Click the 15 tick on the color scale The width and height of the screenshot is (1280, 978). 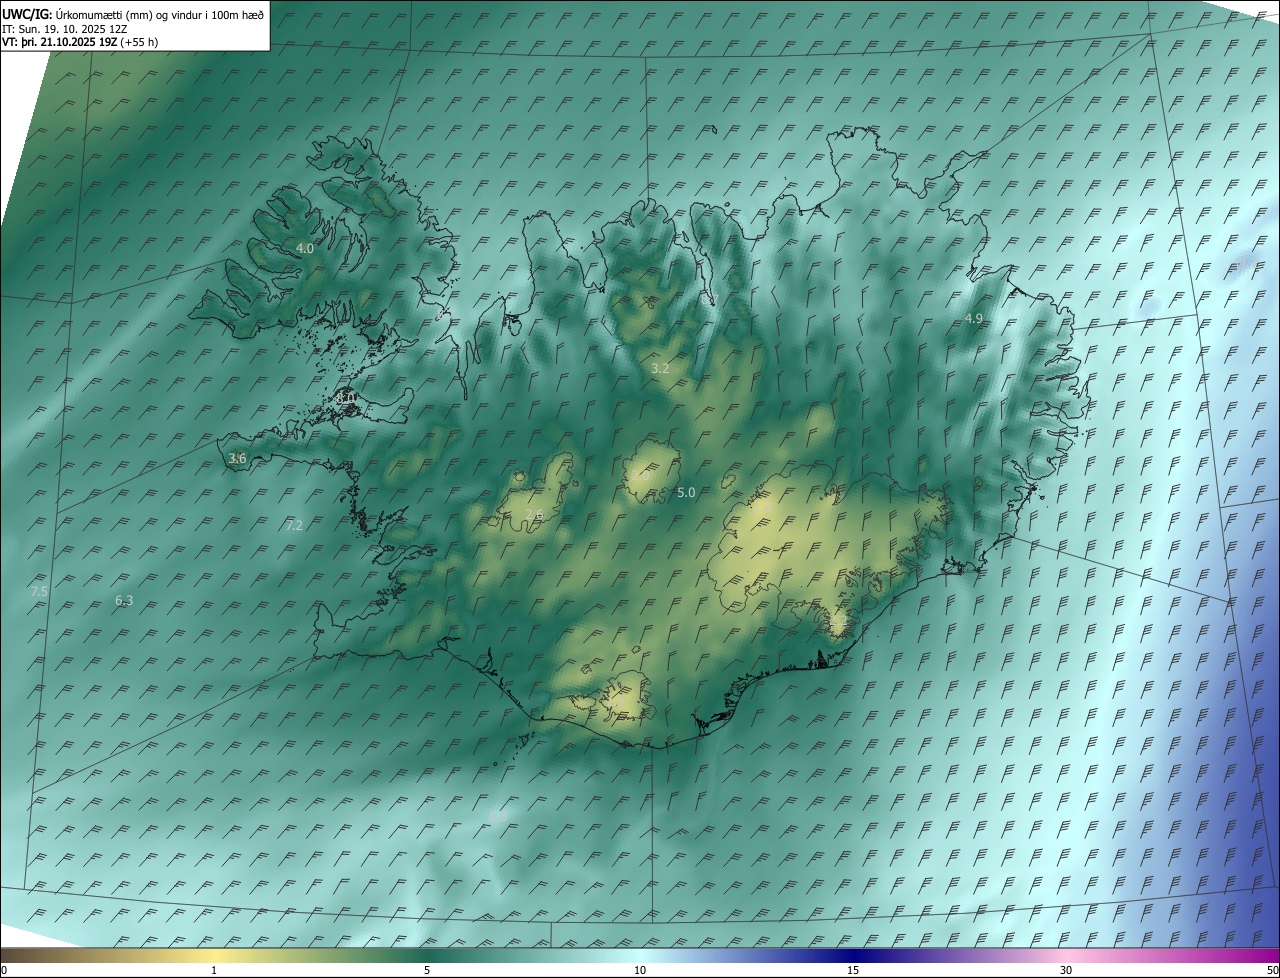(x=853, y=970)
